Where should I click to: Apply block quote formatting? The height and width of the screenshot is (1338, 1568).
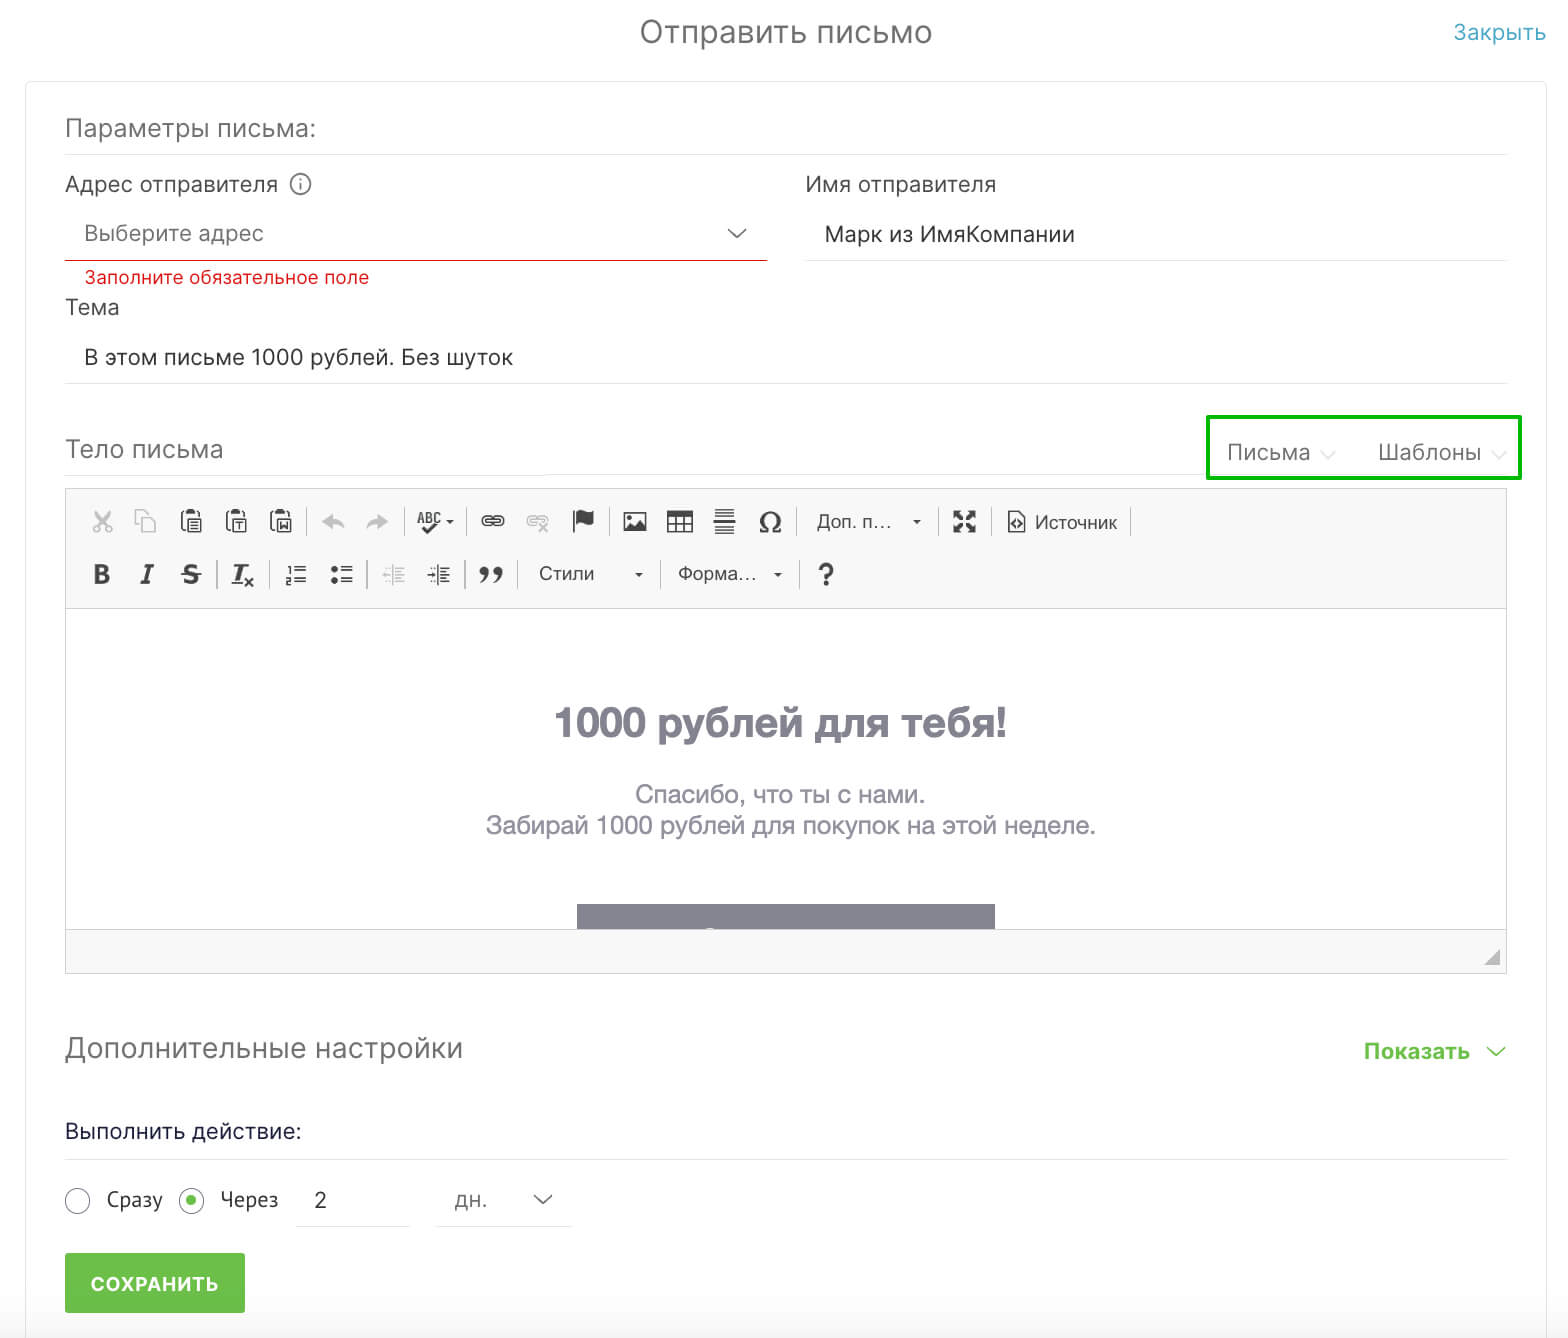pos(491,574)
